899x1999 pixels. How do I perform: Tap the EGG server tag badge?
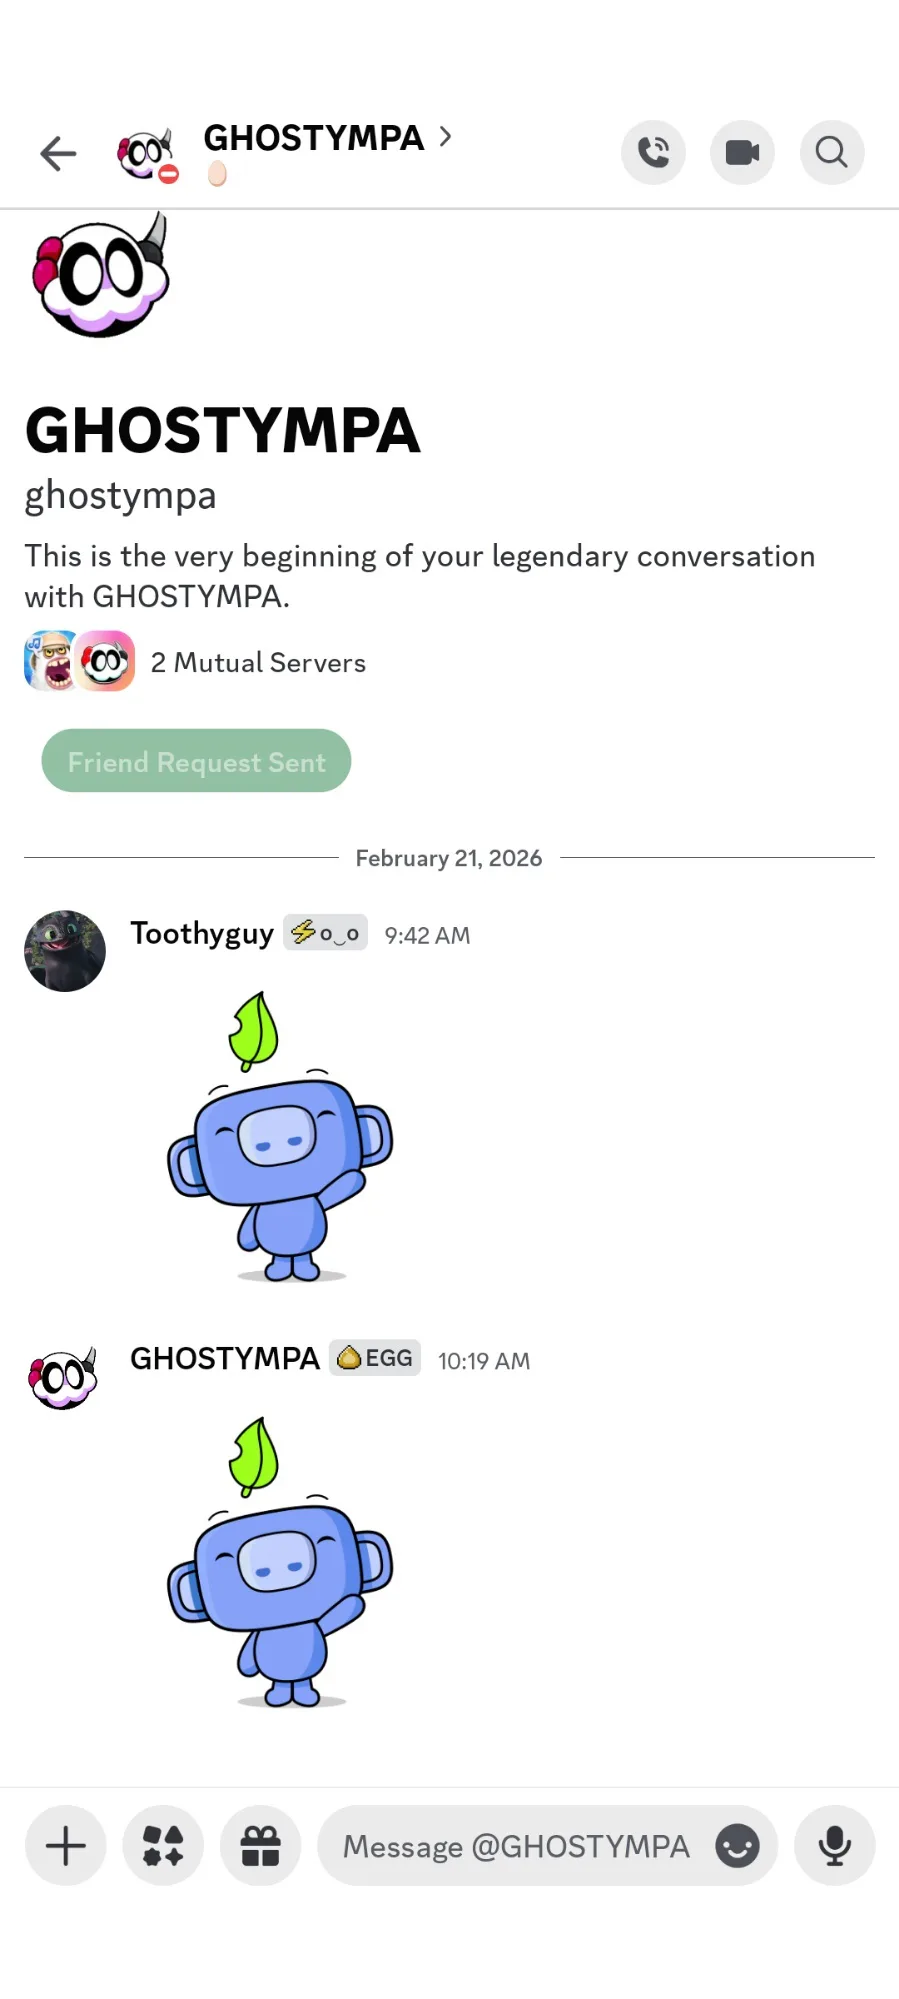[x=375, y=1358]
